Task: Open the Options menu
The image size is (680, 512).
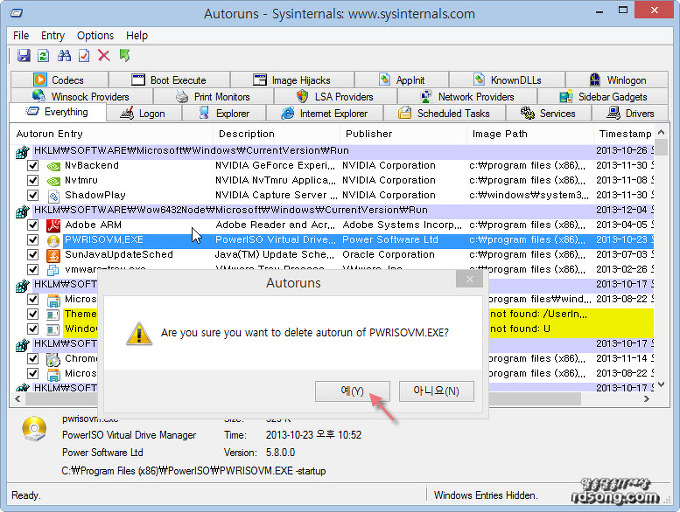Action: coord(95,35)
